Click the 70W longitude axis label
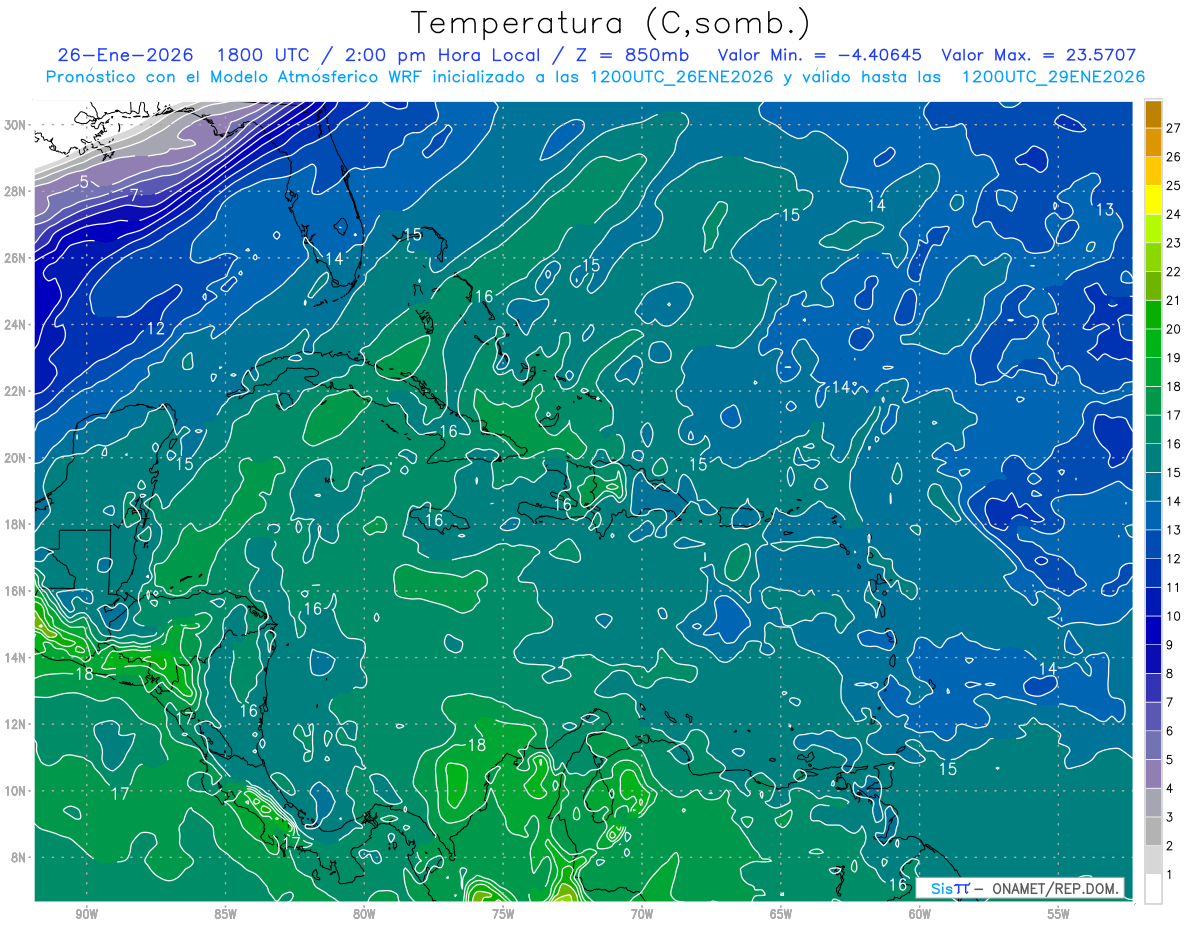This screenshot has height=927, width=1200. [x=642, y=914]
